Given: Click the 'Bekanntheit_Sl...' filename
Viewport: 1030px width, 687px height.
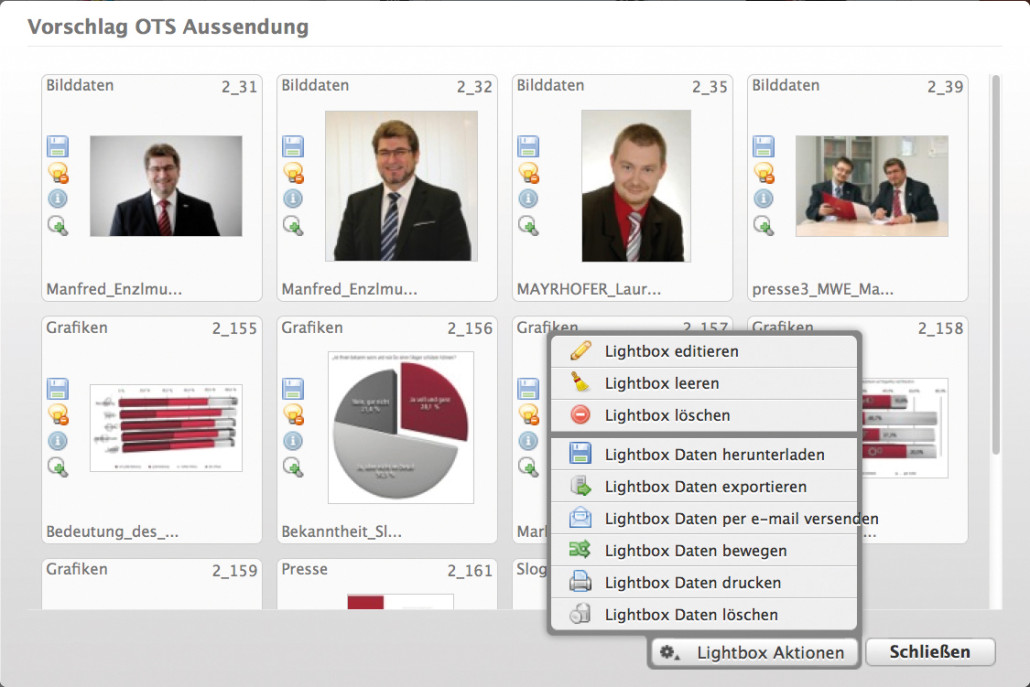Looking at the screenshot, I should pyautogui.click(x=341, y=531).
